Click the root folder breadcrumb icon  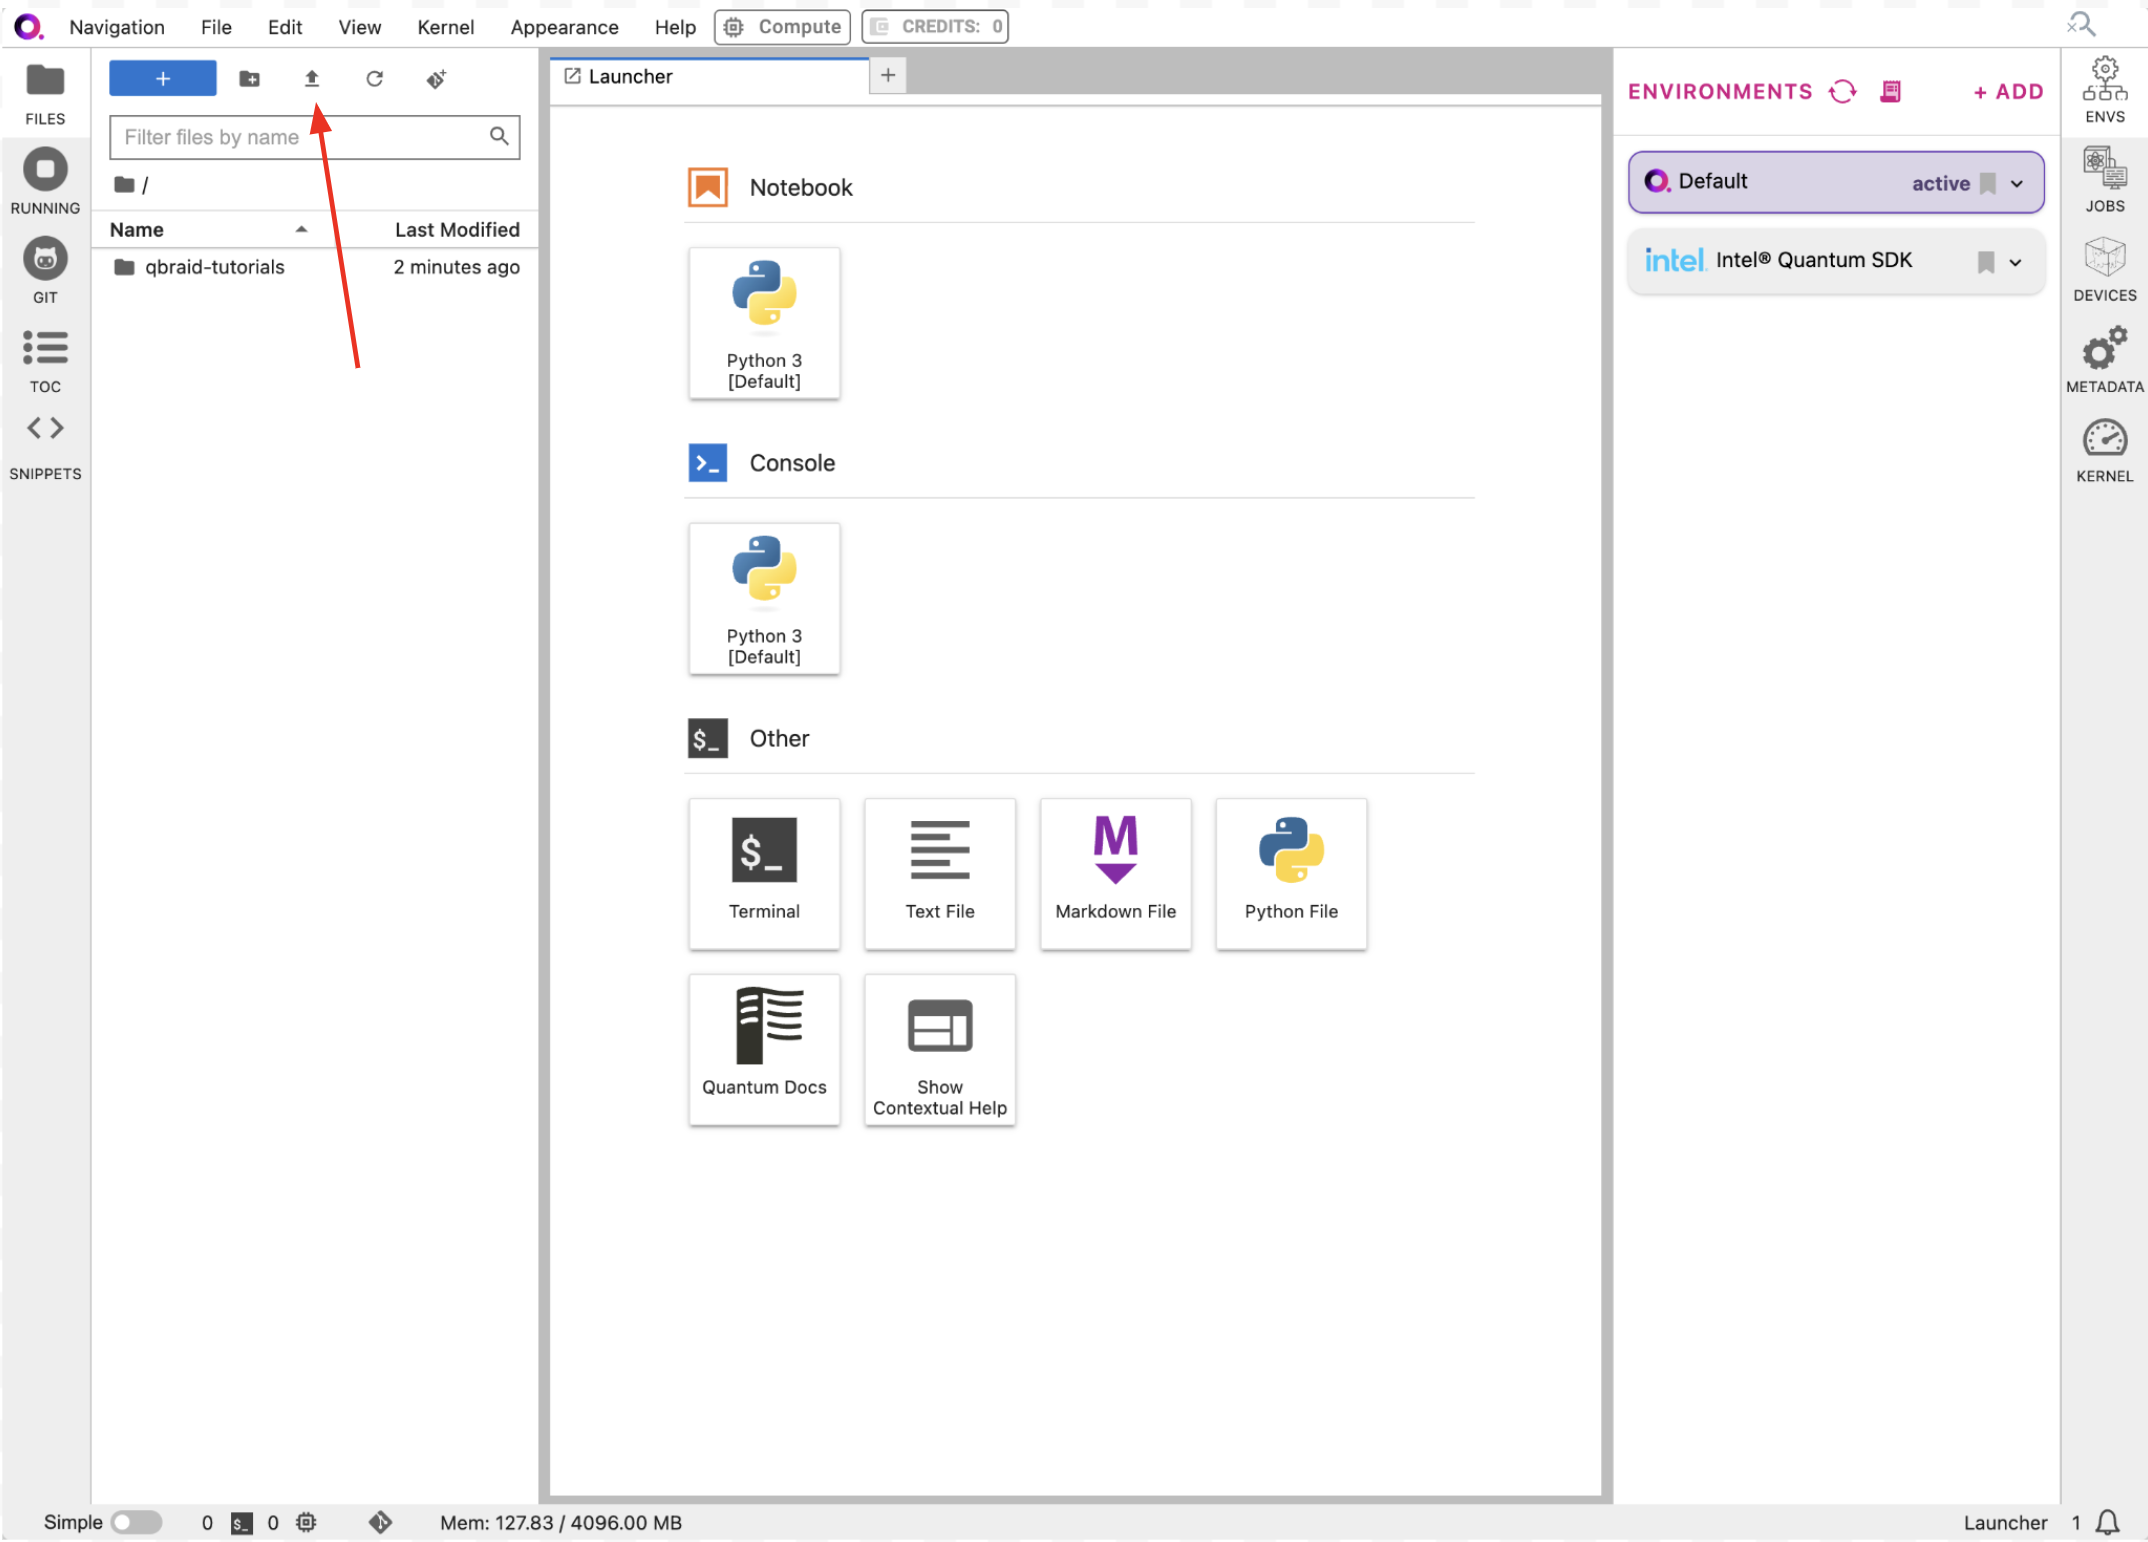(x=124, y=185)
